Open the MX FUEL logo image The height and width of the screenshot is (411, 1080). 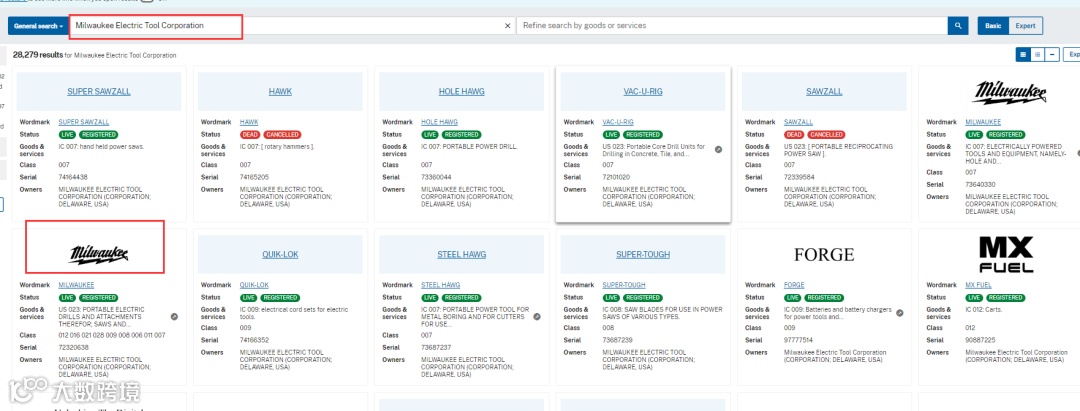pyautogui.click(x=1005, y=255)
